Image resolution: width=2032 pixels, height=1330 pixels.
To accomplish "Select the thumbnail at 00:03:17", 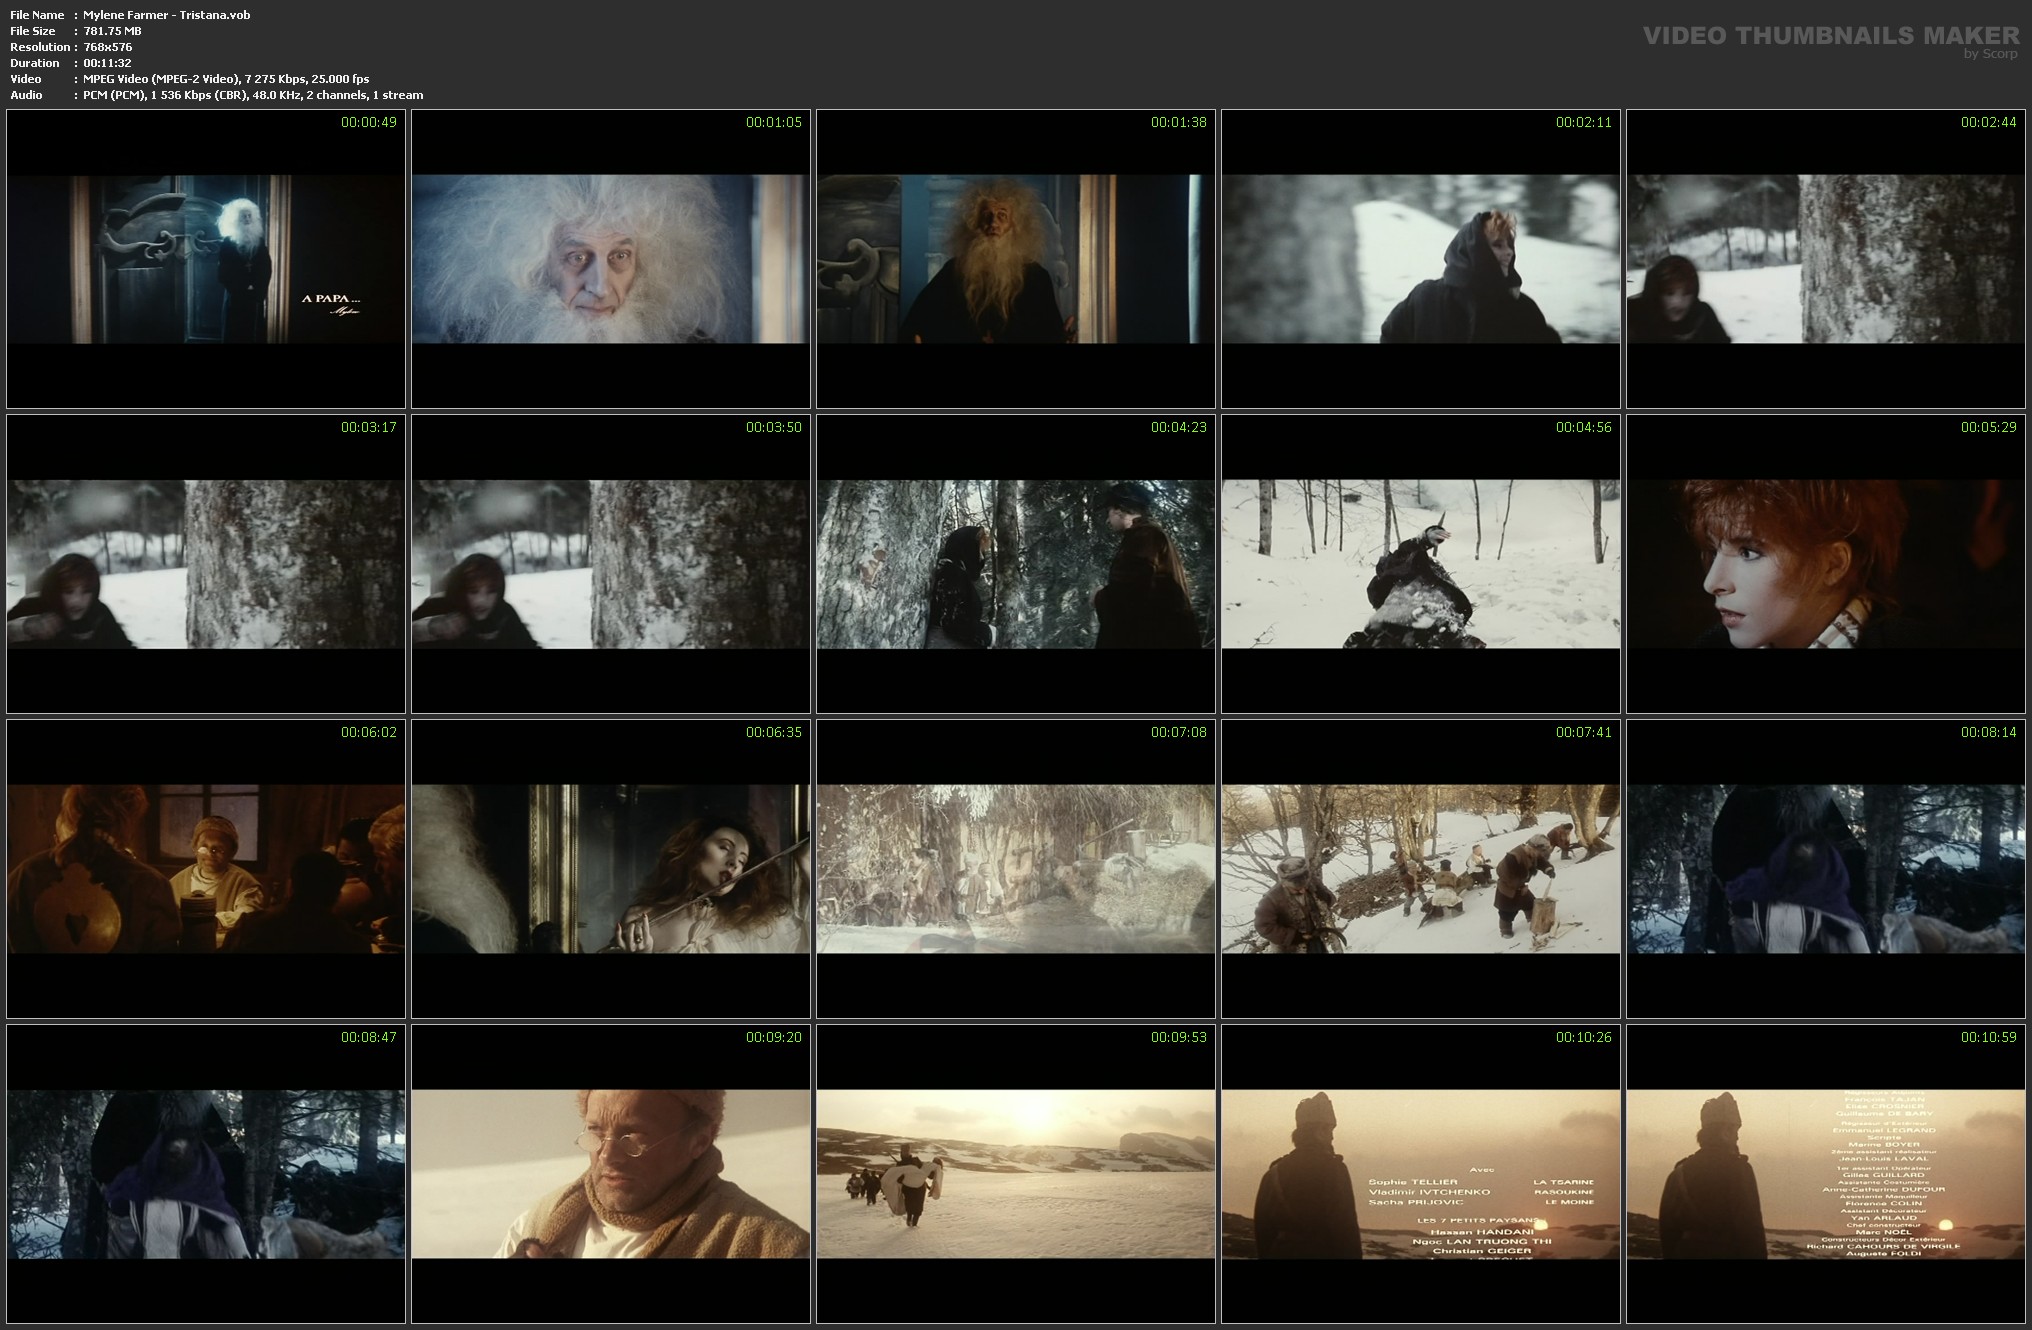I will [x=206, y=564].
